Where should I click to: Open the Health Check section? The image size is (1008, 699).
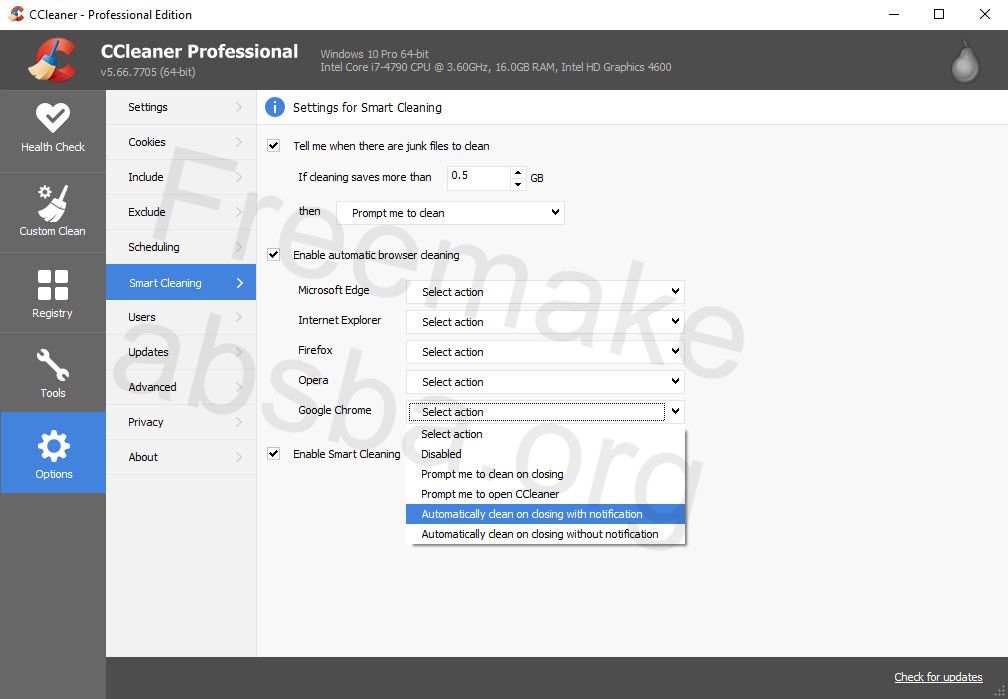53,131
